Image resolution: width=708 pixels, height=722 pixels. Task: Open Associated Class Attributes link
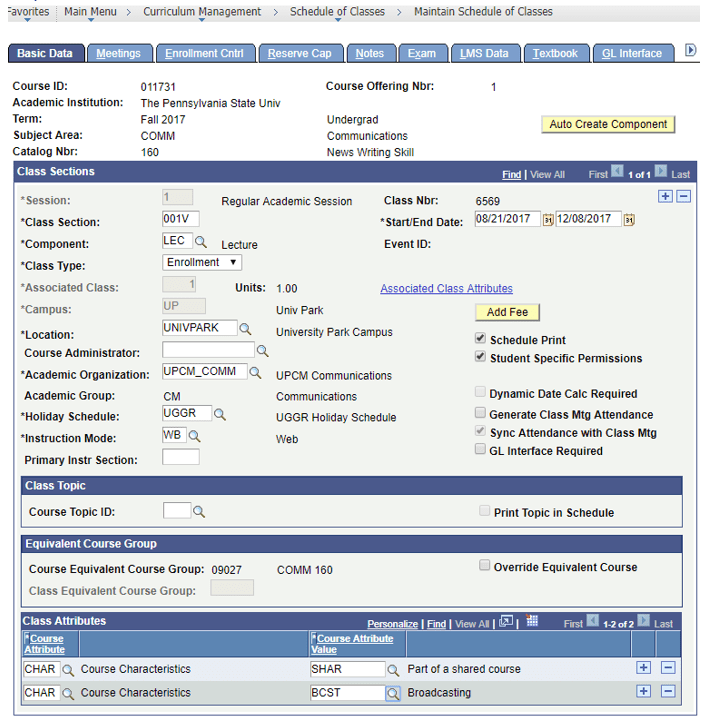click(447, 289)
